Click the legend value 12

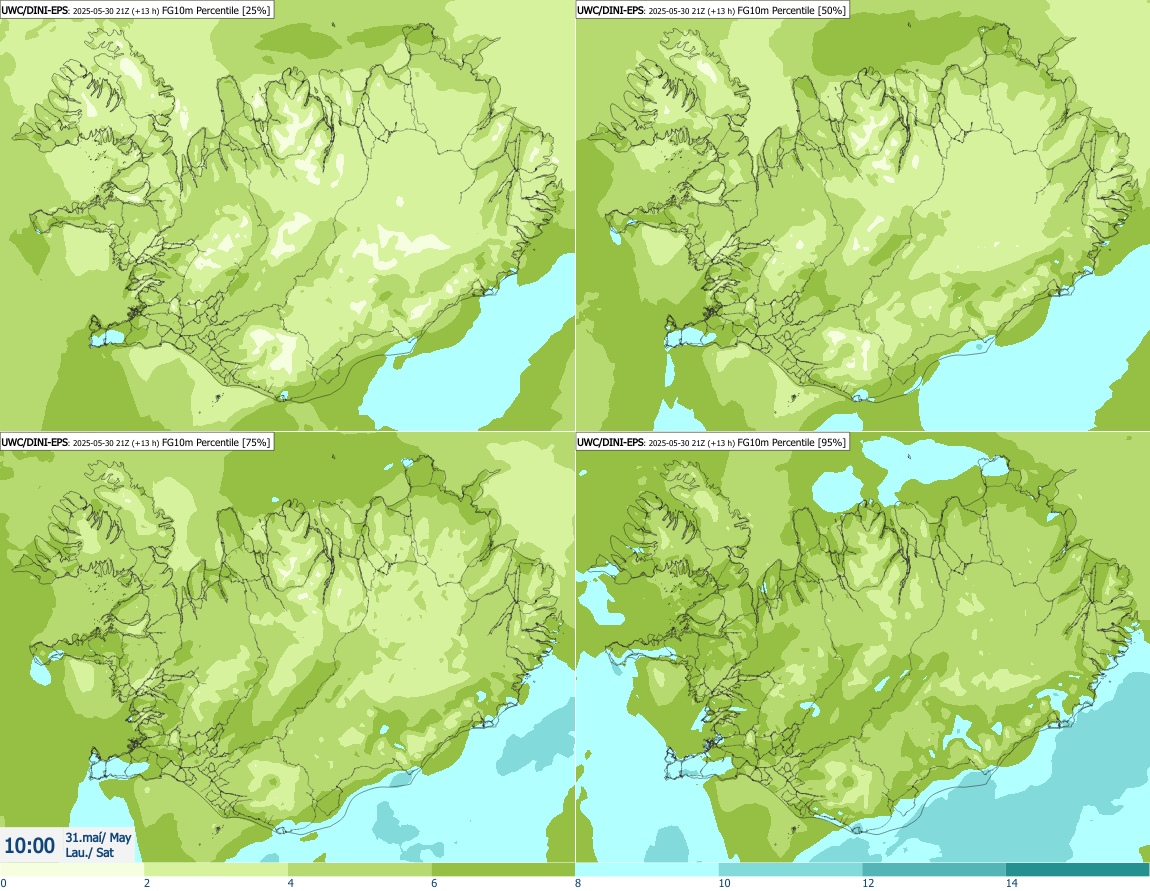coord(868,883)
